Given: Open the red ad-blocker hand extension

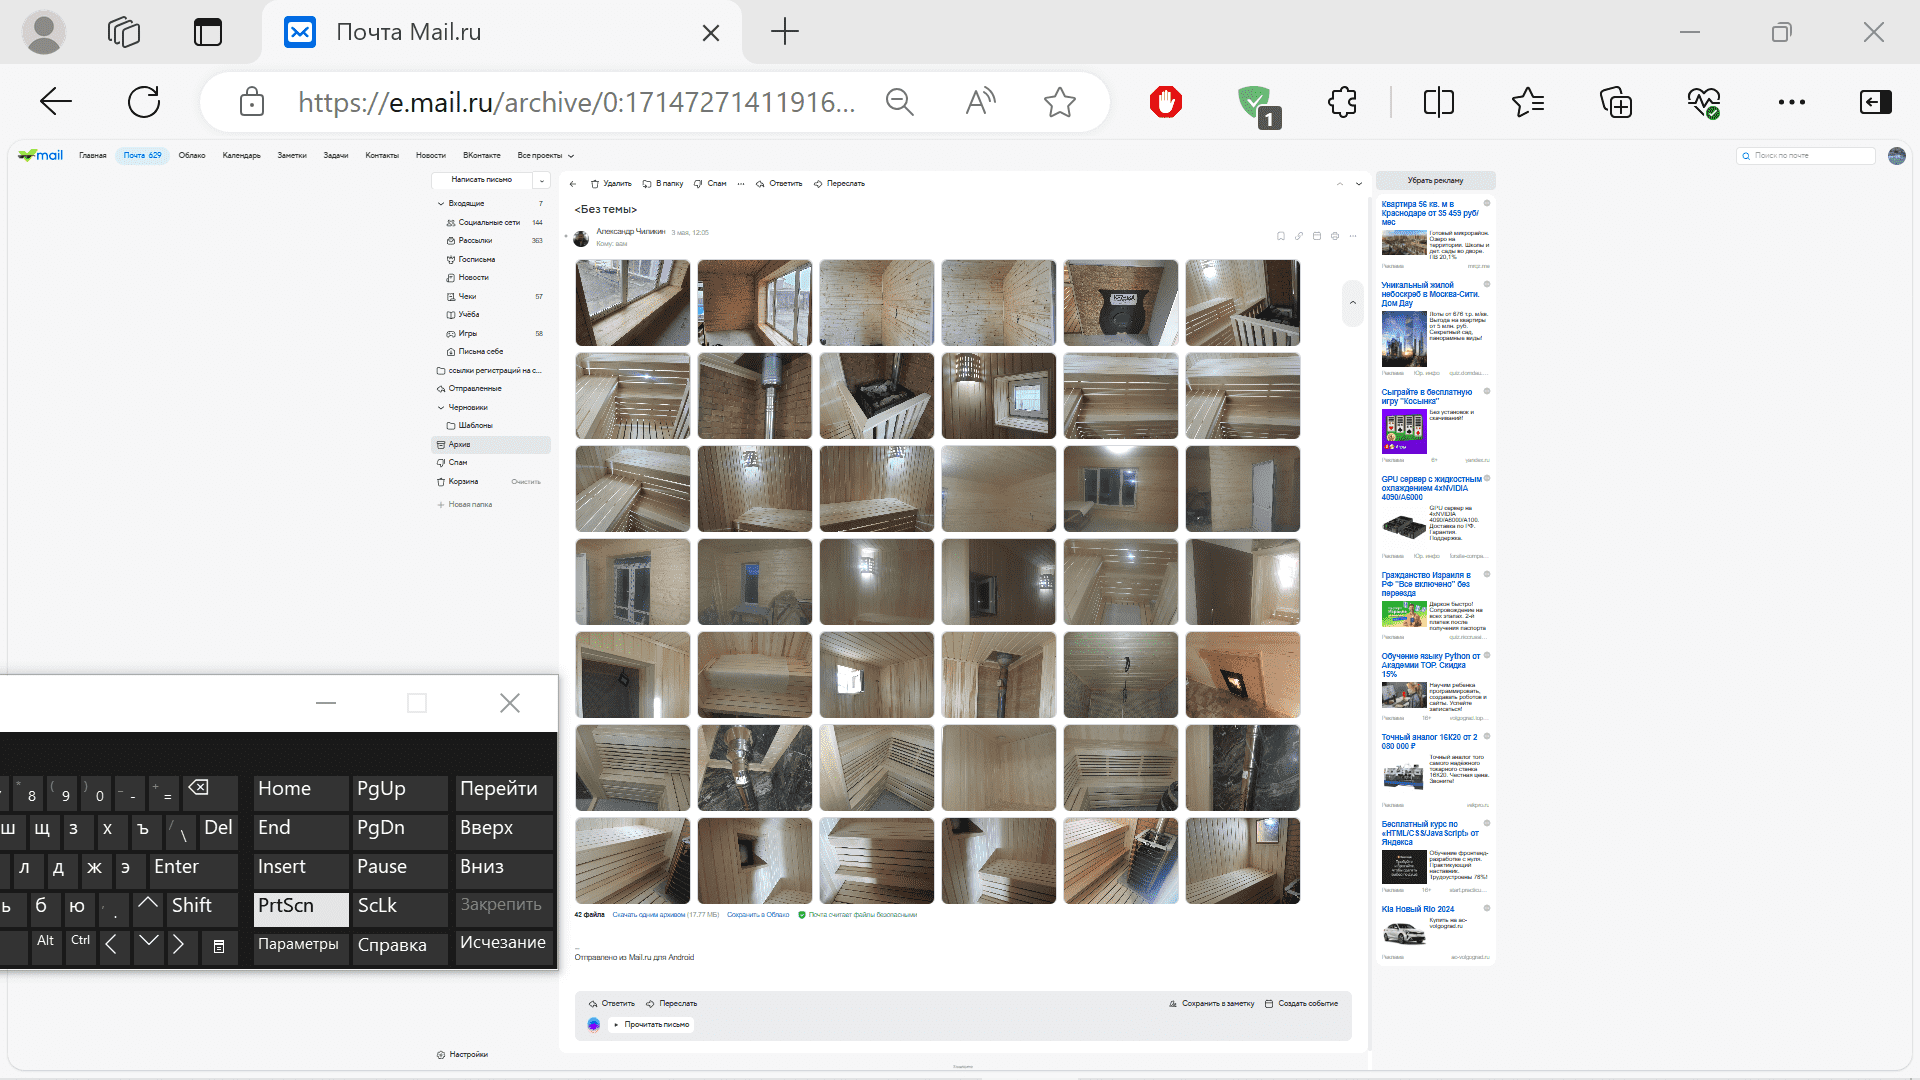Looking at the screenshot, I should coord(1165,102).
